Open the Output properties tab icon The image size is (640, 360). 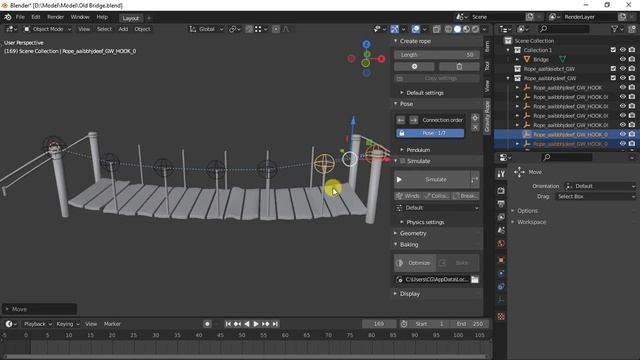(x=501, y=204)
